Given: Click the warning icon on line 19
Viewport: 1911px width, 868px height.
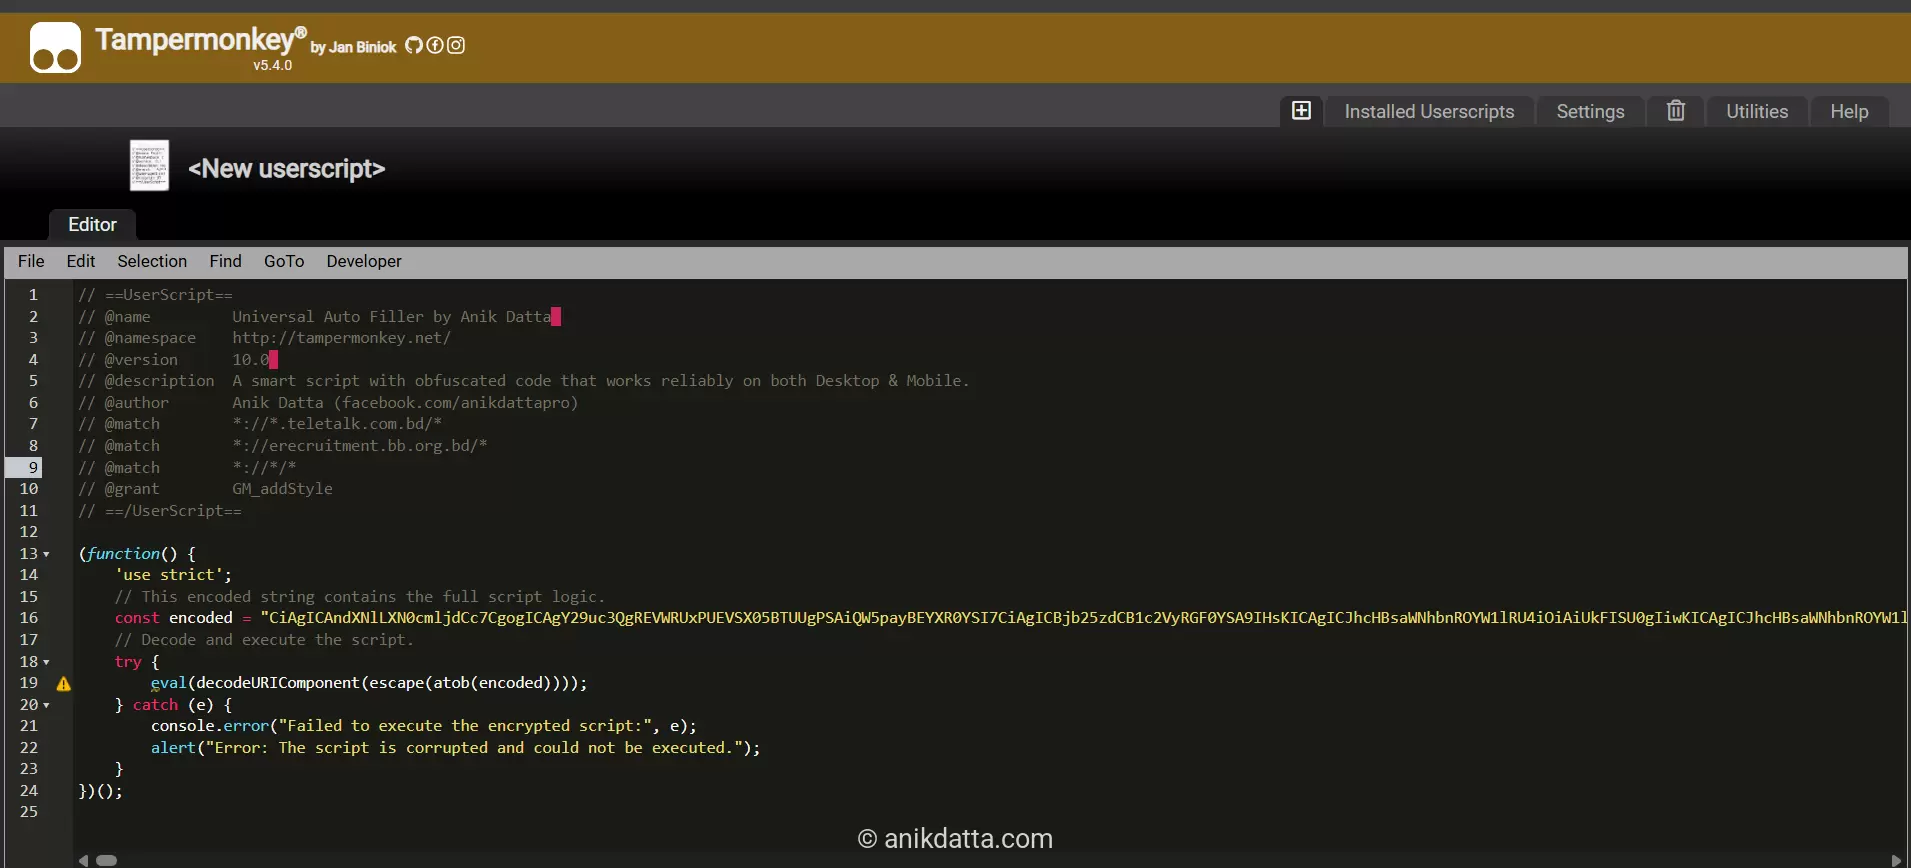Looking at the screenshot, I should pyautogui.click(x=63, y=684).
